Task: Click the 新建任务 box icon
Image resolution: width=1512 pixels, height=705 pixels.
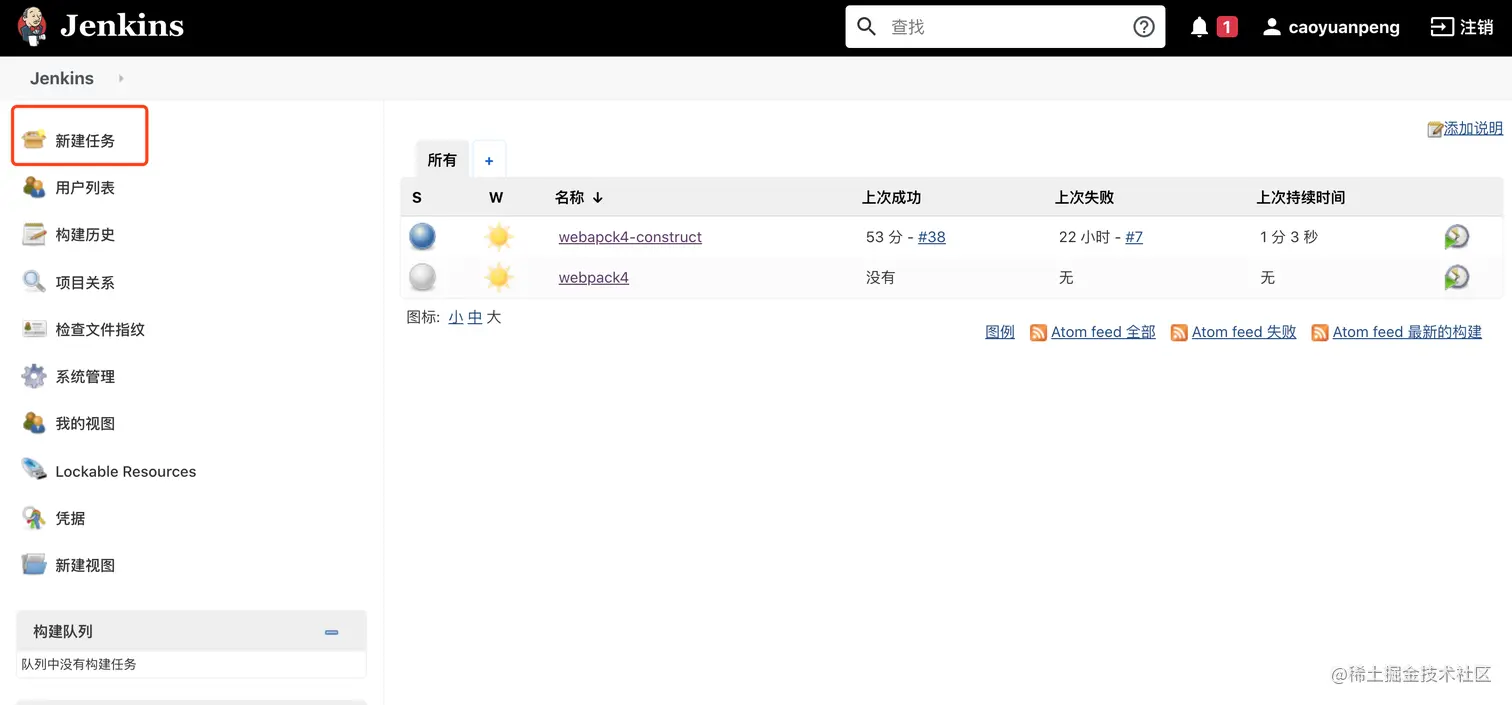Action: pos(34,139)
